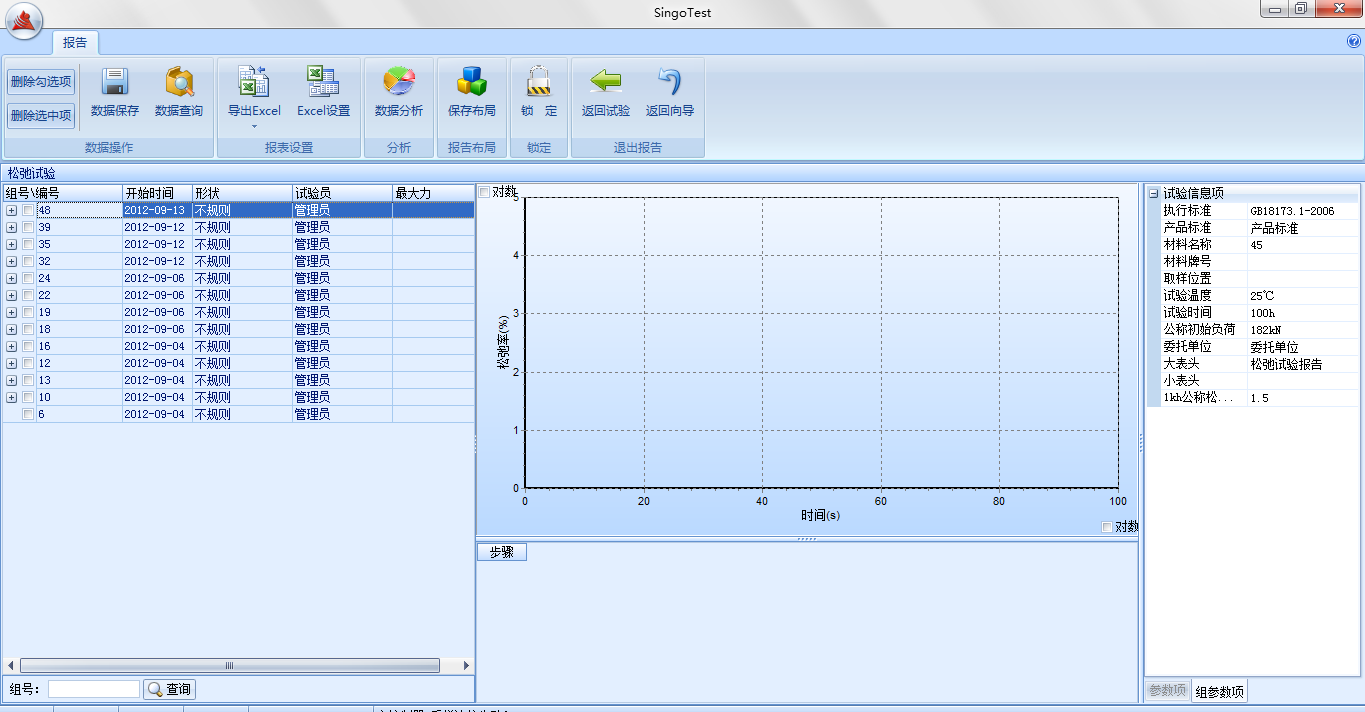Select the 松弛试验 panel title
Image resolution: width=1365 pixels, height=712 pixels.
[x=31, y=173]
